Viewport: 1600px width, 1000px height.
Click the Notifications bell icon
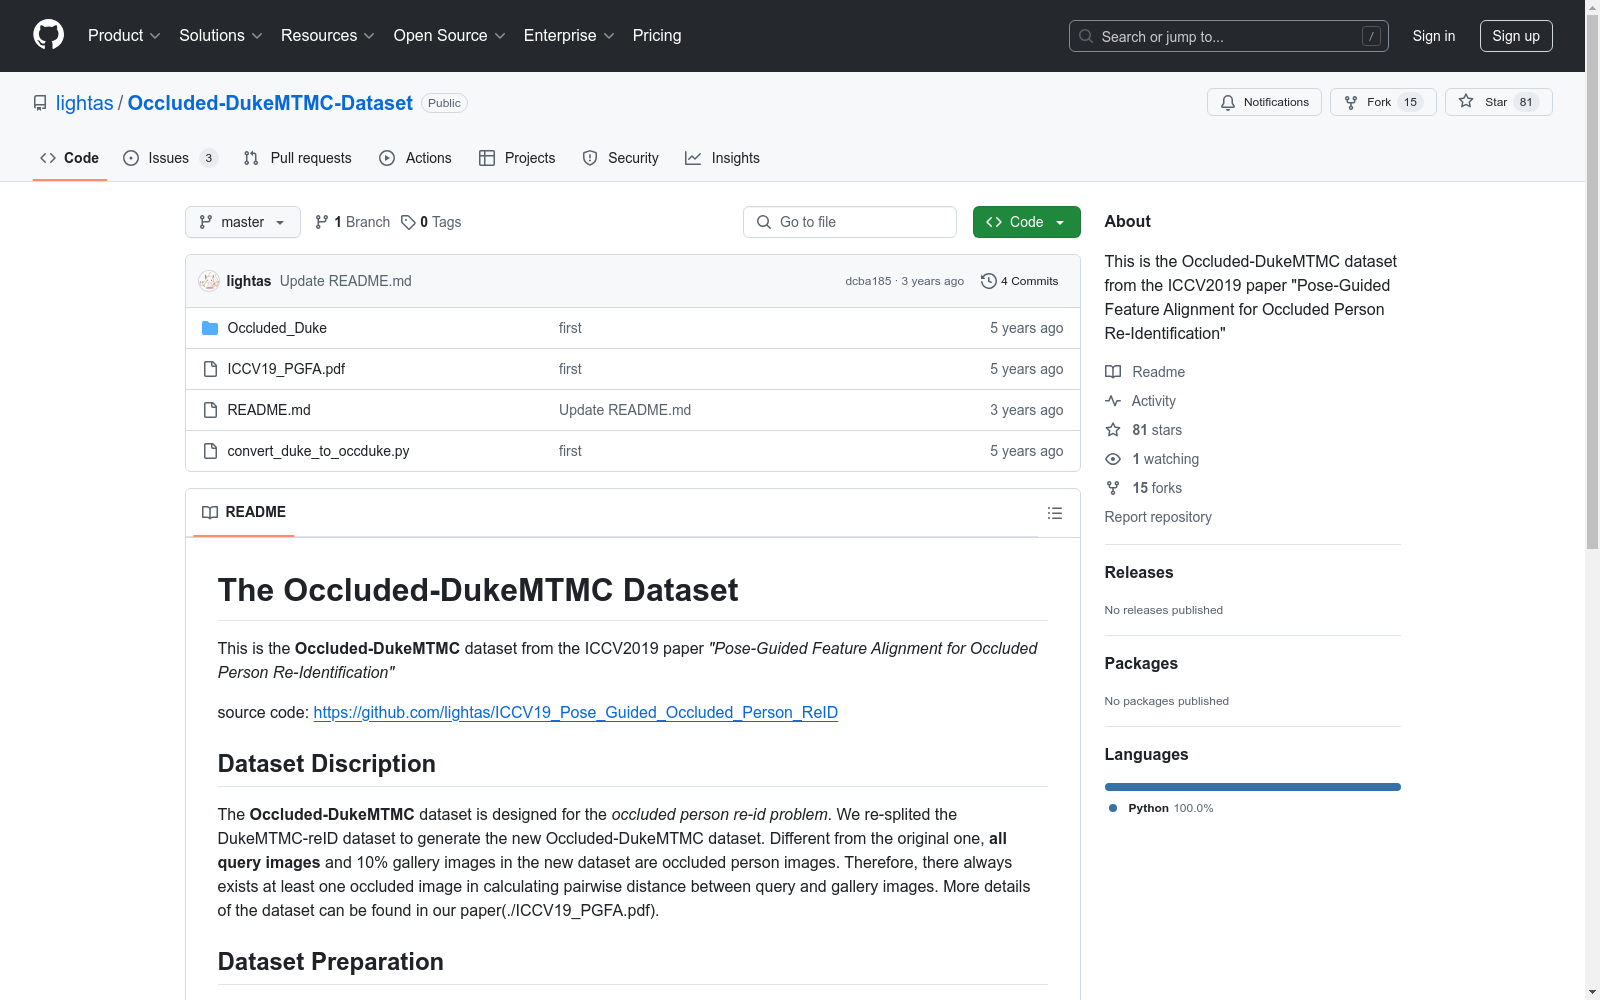pos(1228,102)
